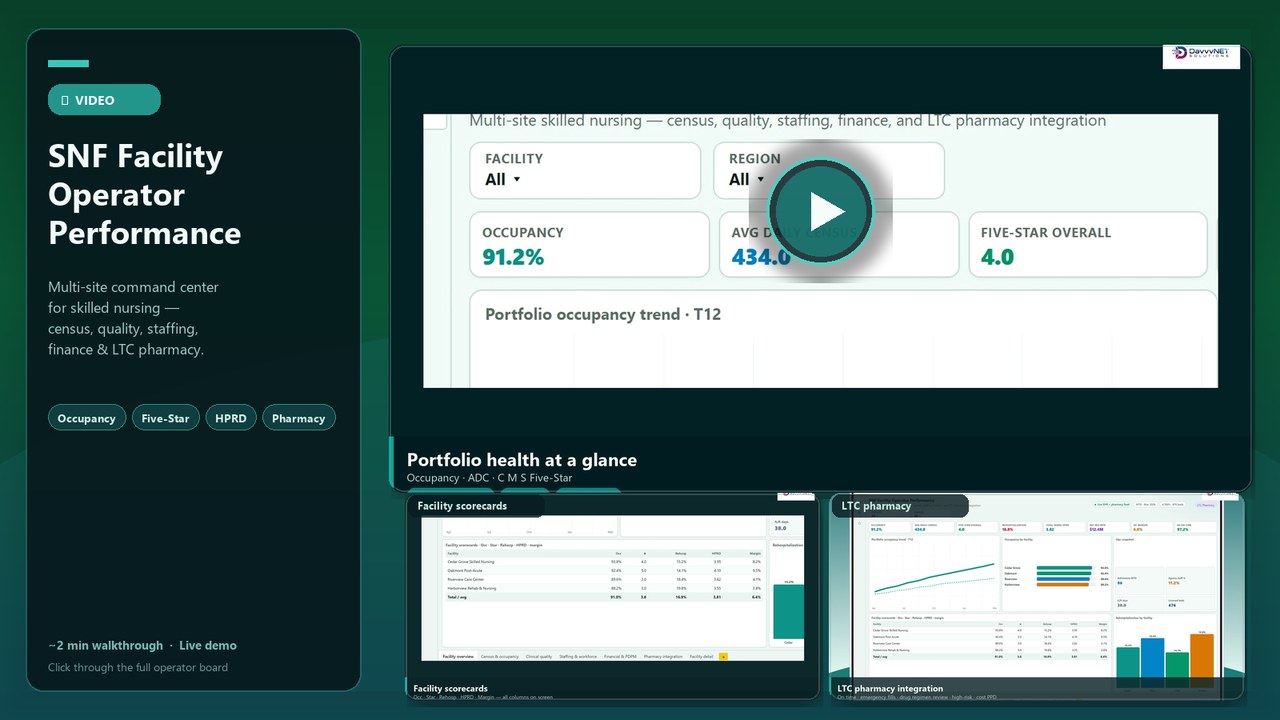The height and width of the screenshot is (720, 1280).
Task: Click the Facility scorecards caption label
Action: tap(450, 688)
